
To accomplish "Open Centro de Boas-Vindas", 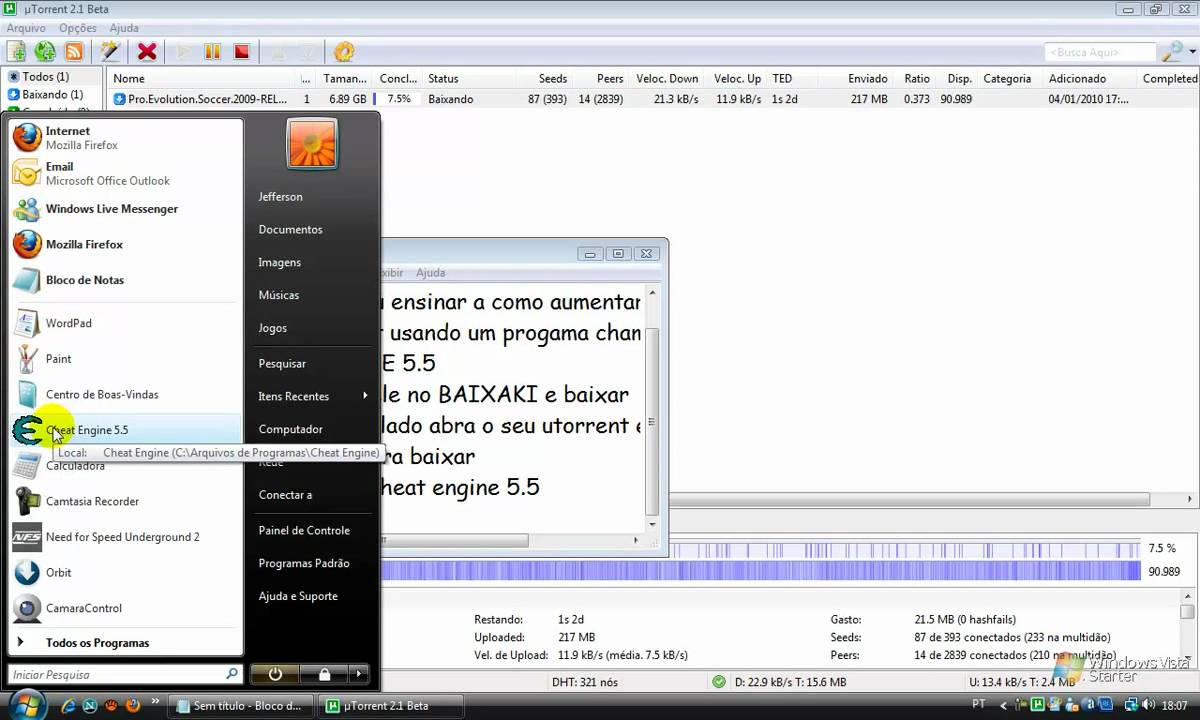I will click(125, 394).
